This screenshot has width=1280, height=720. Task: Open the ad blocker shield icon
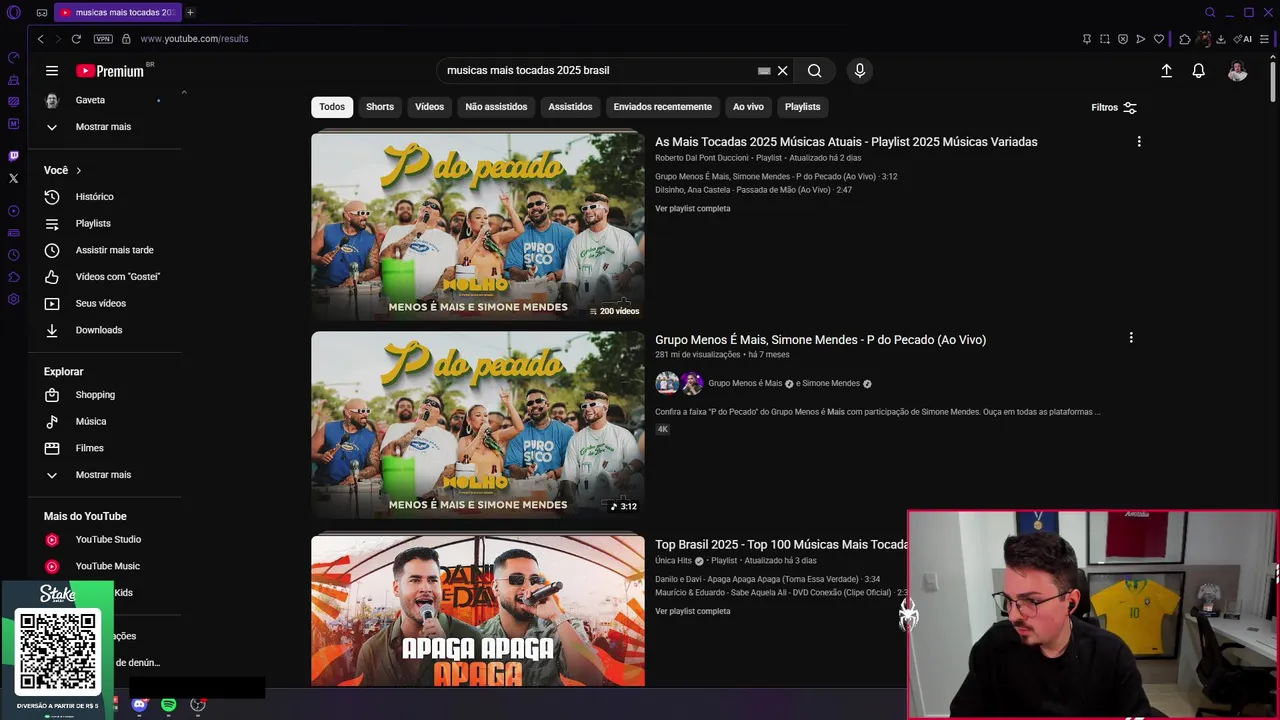(x=1123, y=39)
